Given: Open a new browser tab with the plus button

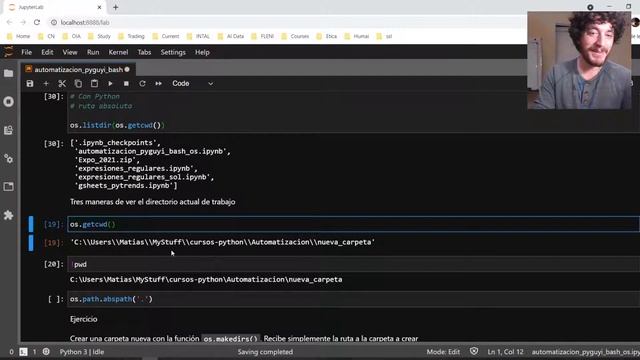Looking at the screenshot, I should point(116,7).
